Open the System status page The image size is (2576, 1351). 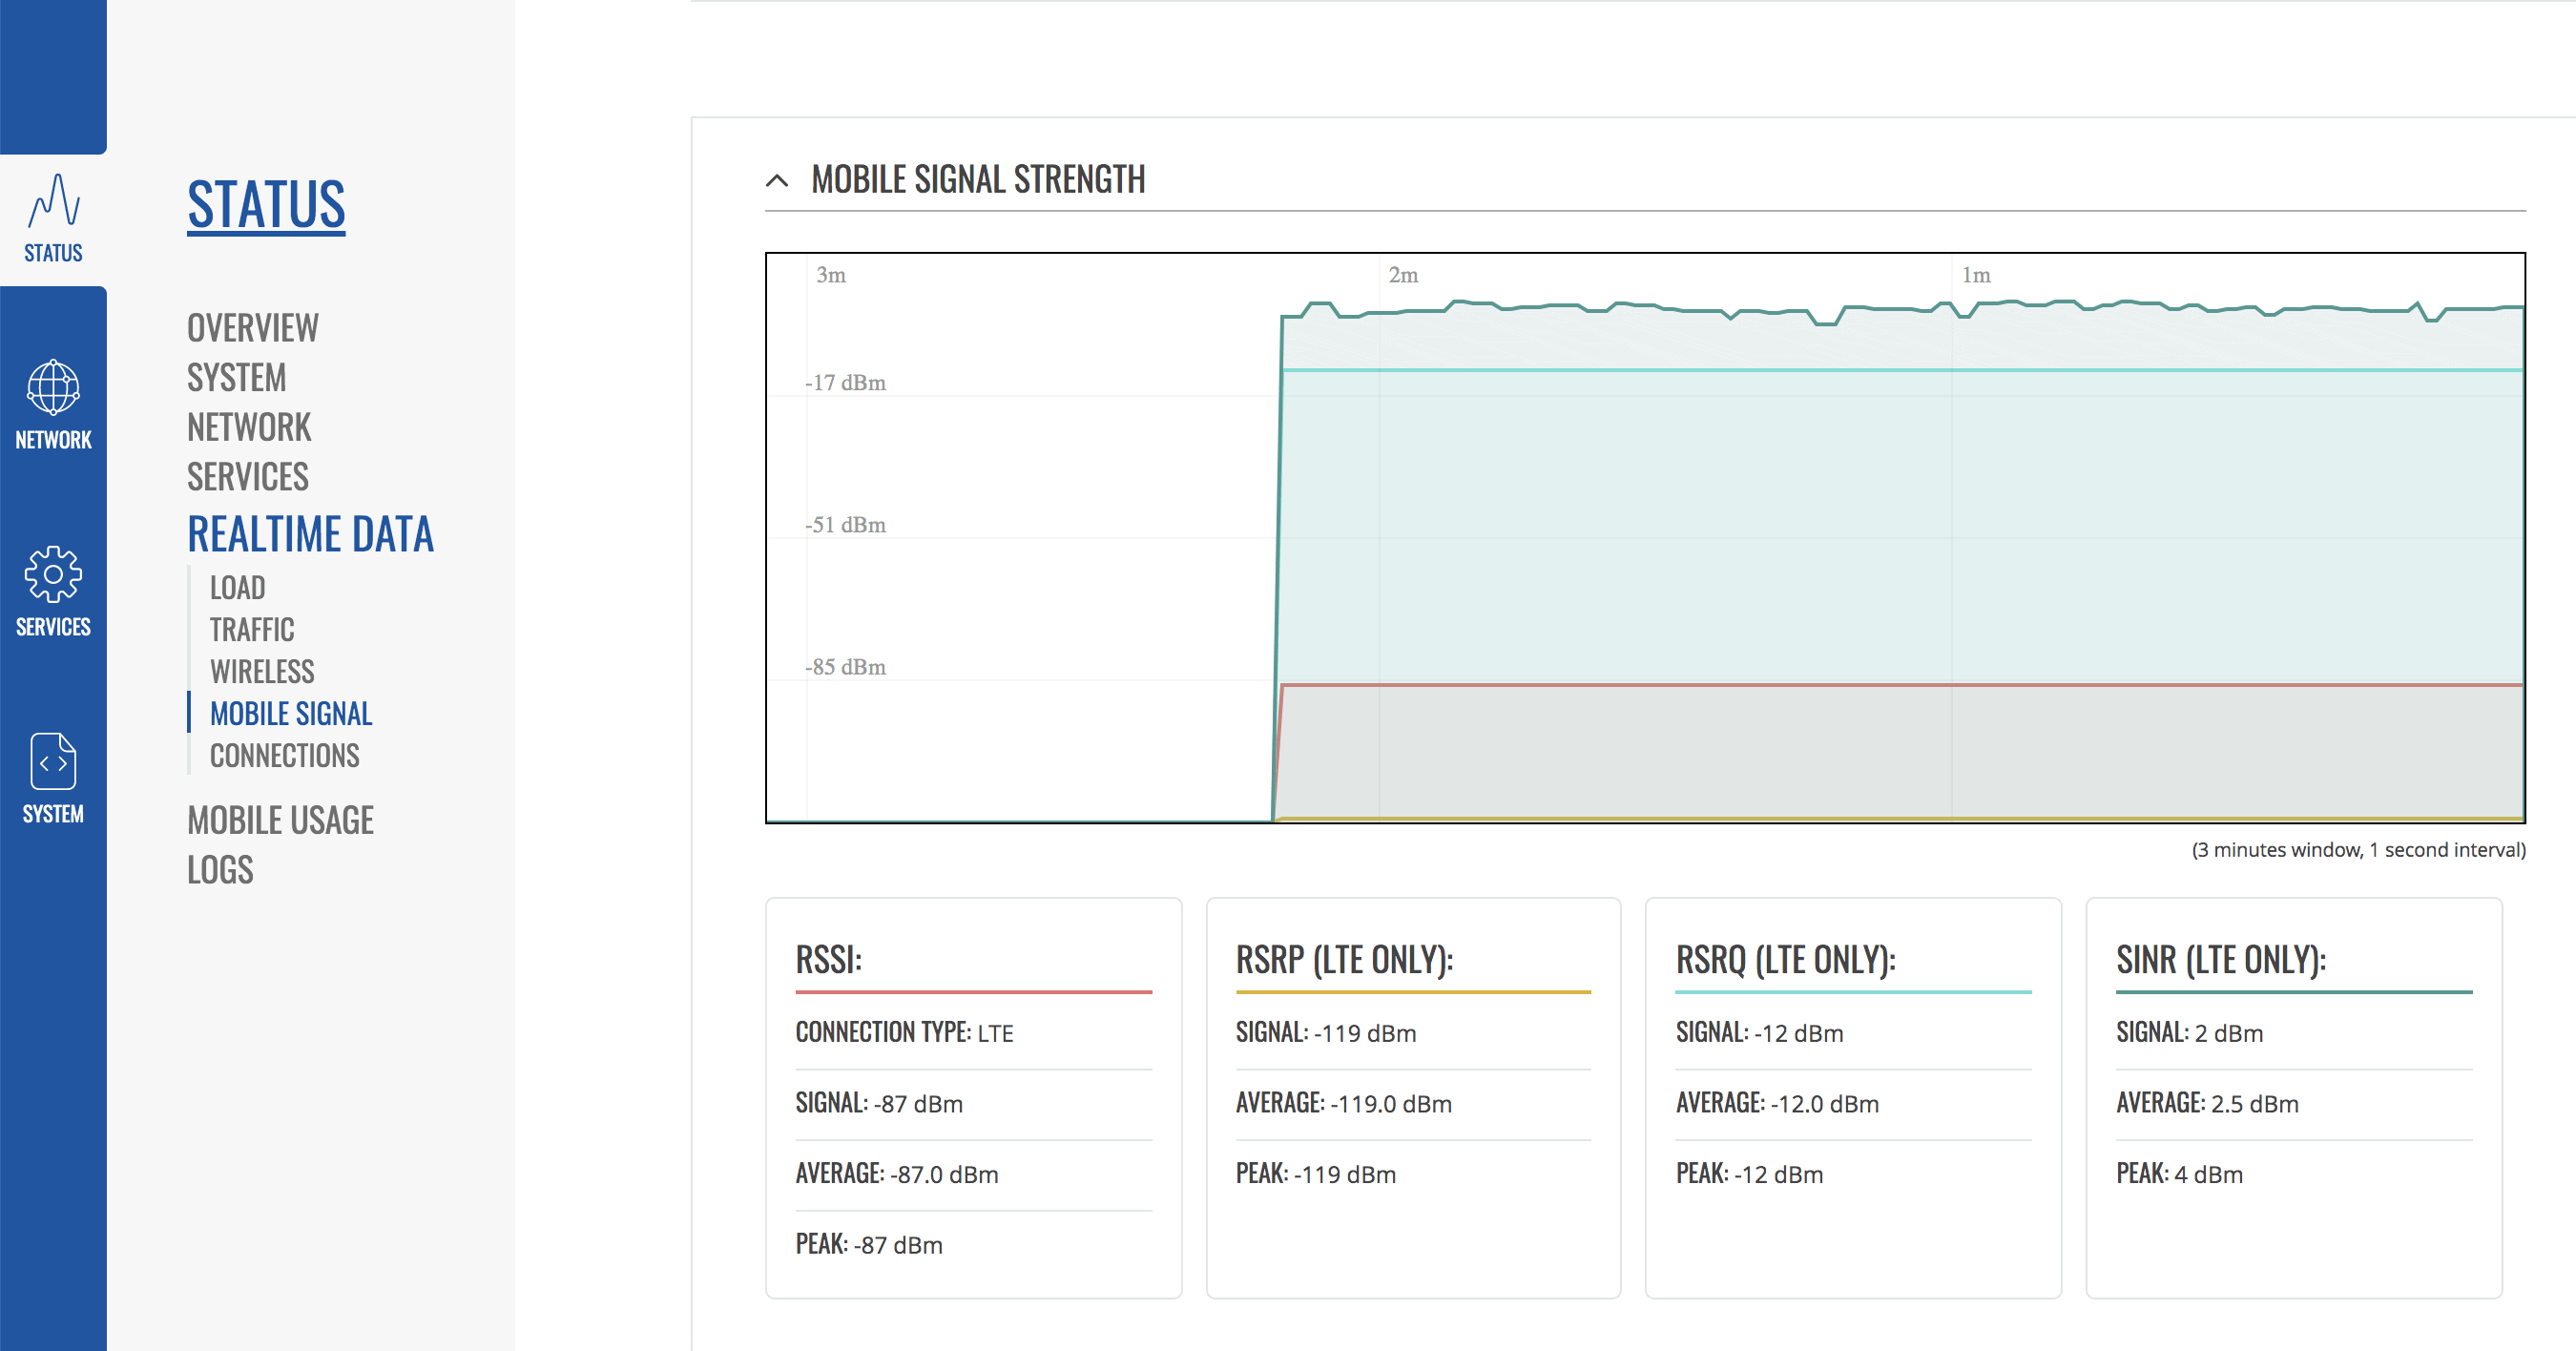click(237, 378)
